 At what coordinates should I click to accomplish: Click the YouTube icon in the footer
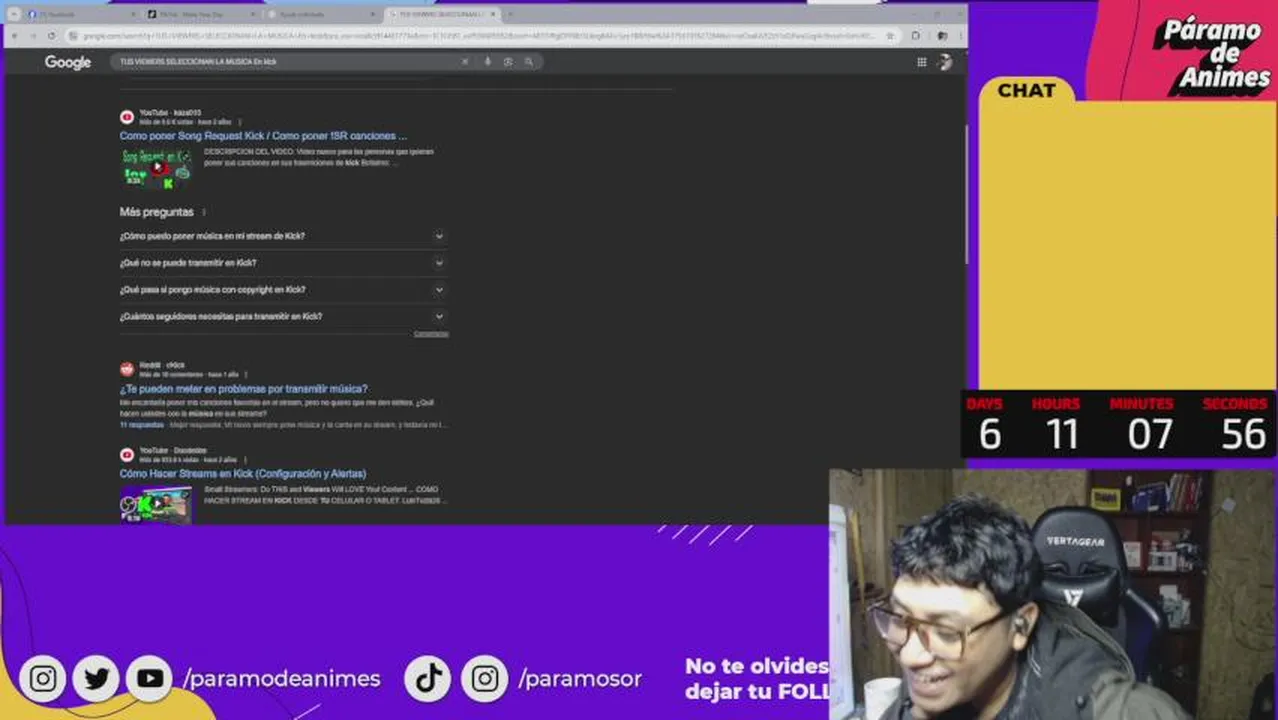[x=150, y=679]
